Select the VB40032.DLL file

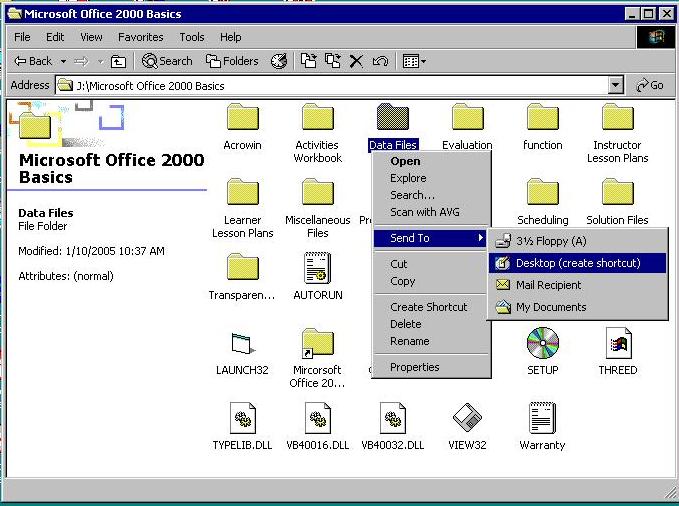pos(392,426)
